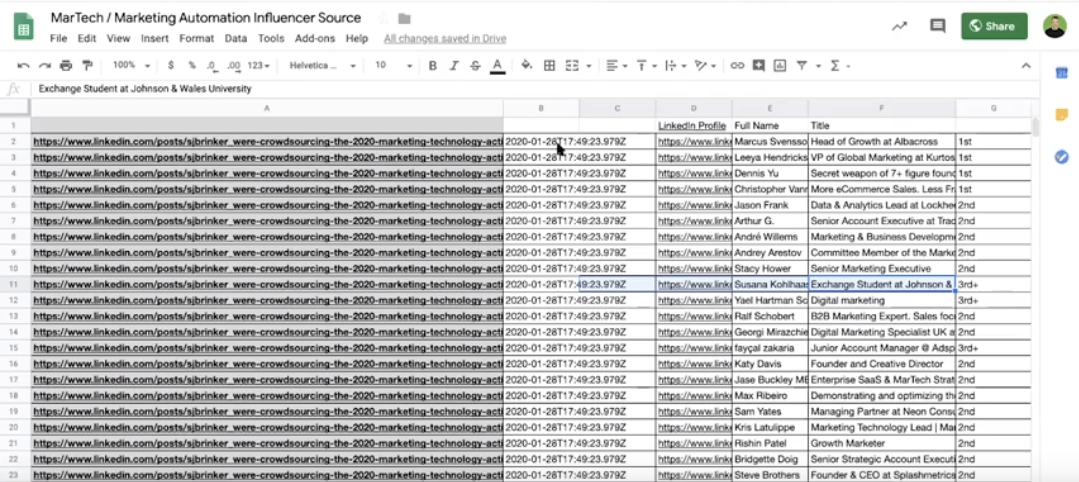Open the text rotation dropdown

706,65
